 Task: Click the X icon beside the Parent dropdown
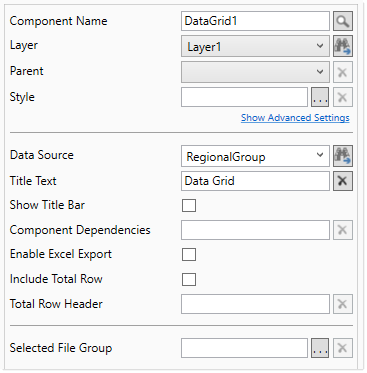343,72
